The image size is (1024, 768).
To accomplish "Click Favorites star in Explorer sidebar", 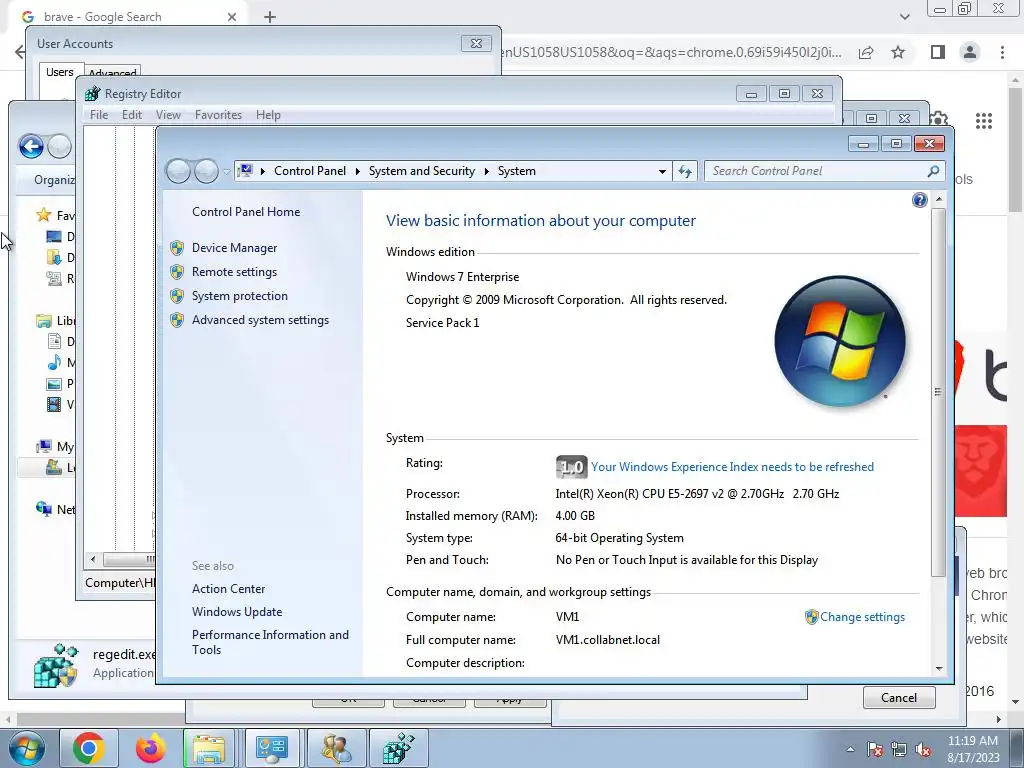I will point(44,215).
